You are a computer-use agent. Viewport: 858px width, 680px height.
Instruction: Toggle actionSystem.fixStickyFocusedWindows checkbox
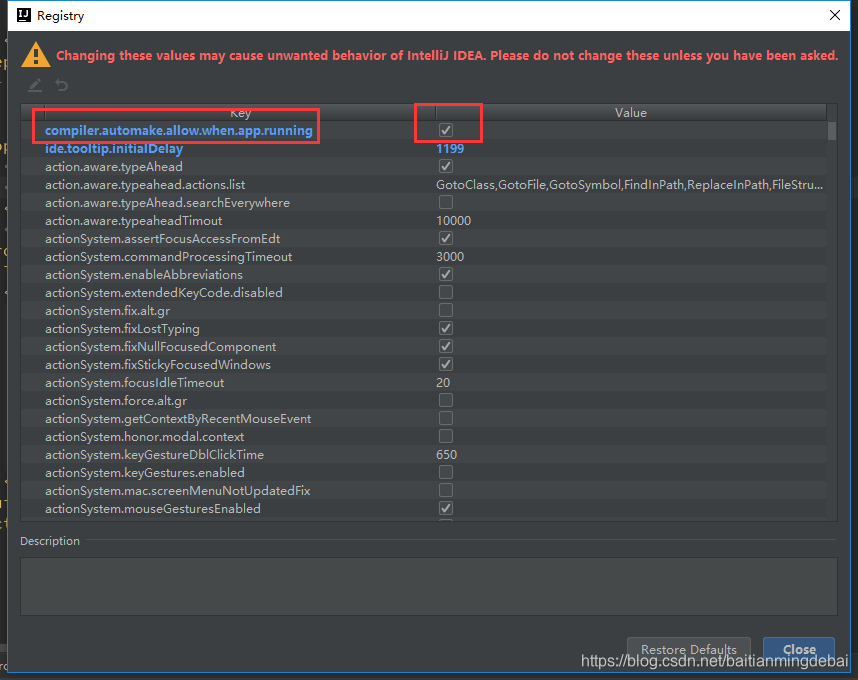pyautogui.click(x=446, y=365)
